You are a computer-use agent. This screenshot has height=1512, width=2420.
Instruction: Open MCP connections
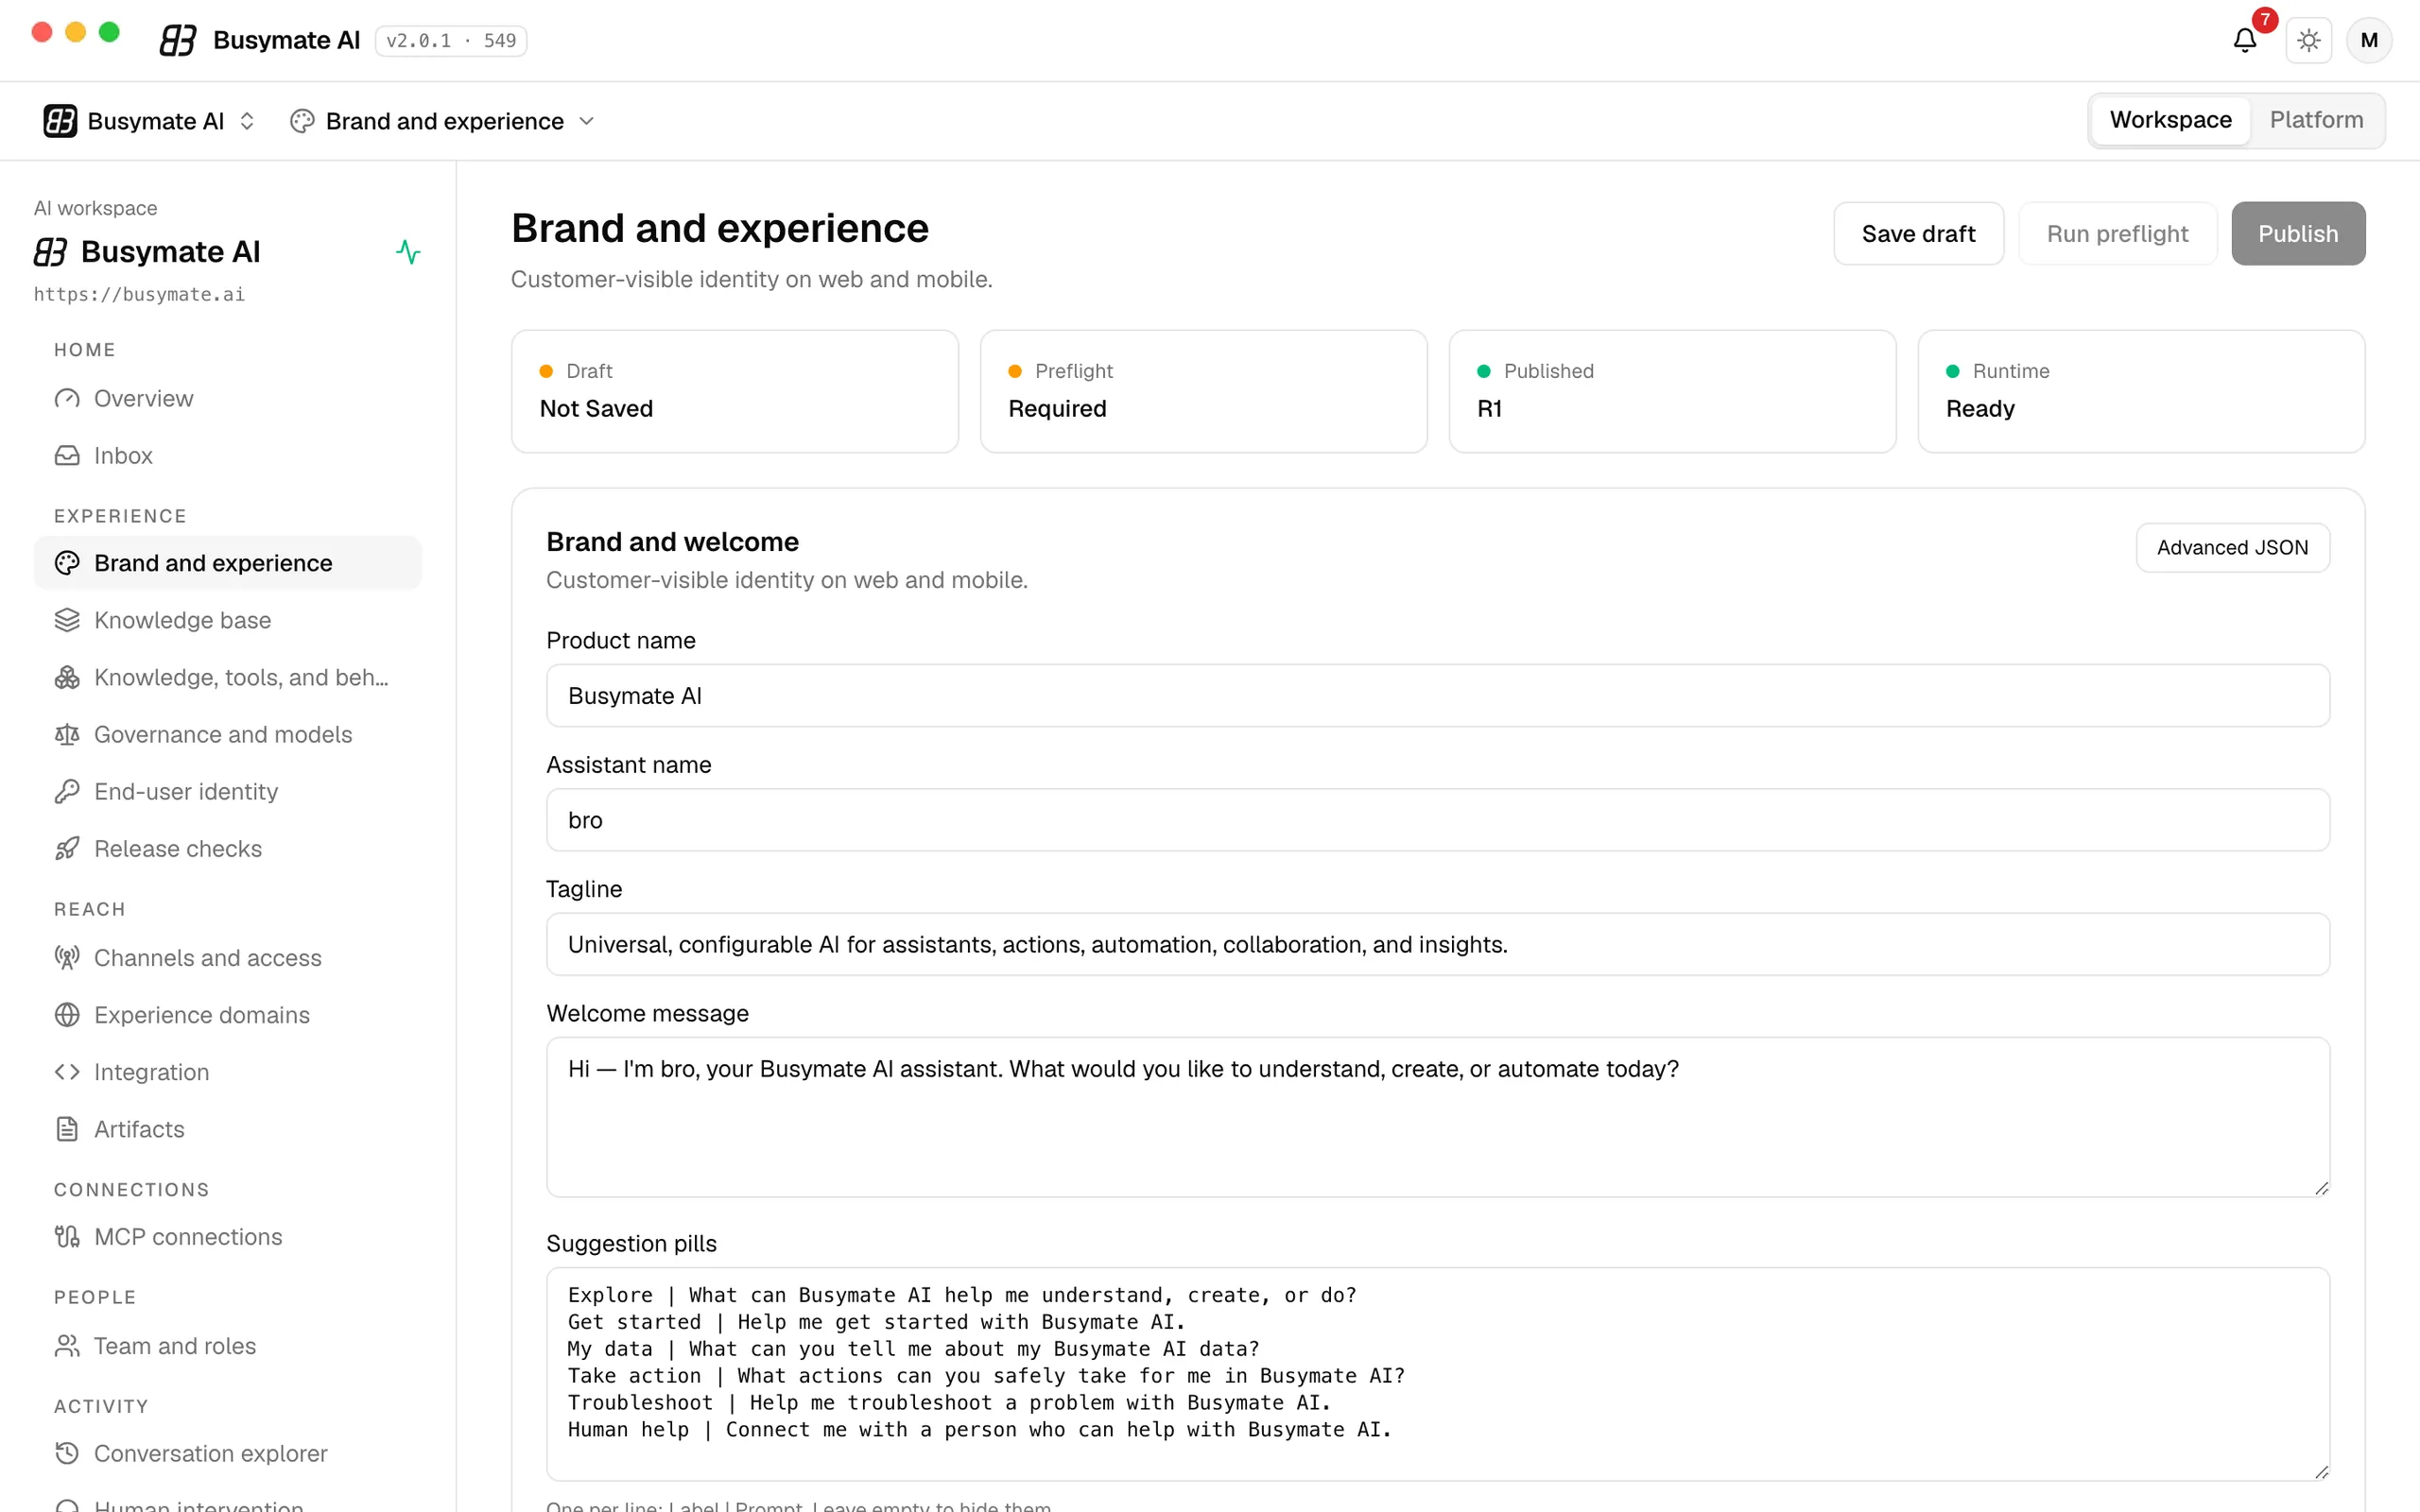tap(228, 1237)
